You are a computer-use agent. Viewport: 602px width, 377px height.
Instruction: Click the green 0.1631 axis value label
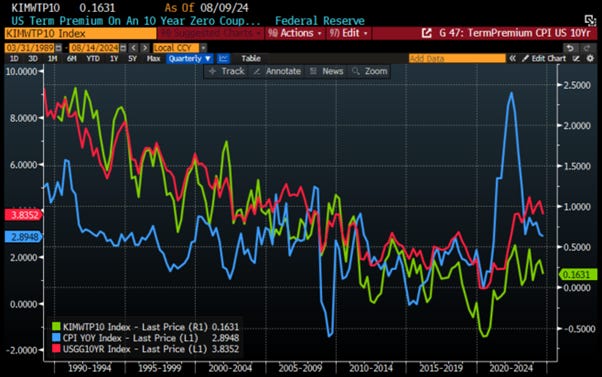point(578,274)
